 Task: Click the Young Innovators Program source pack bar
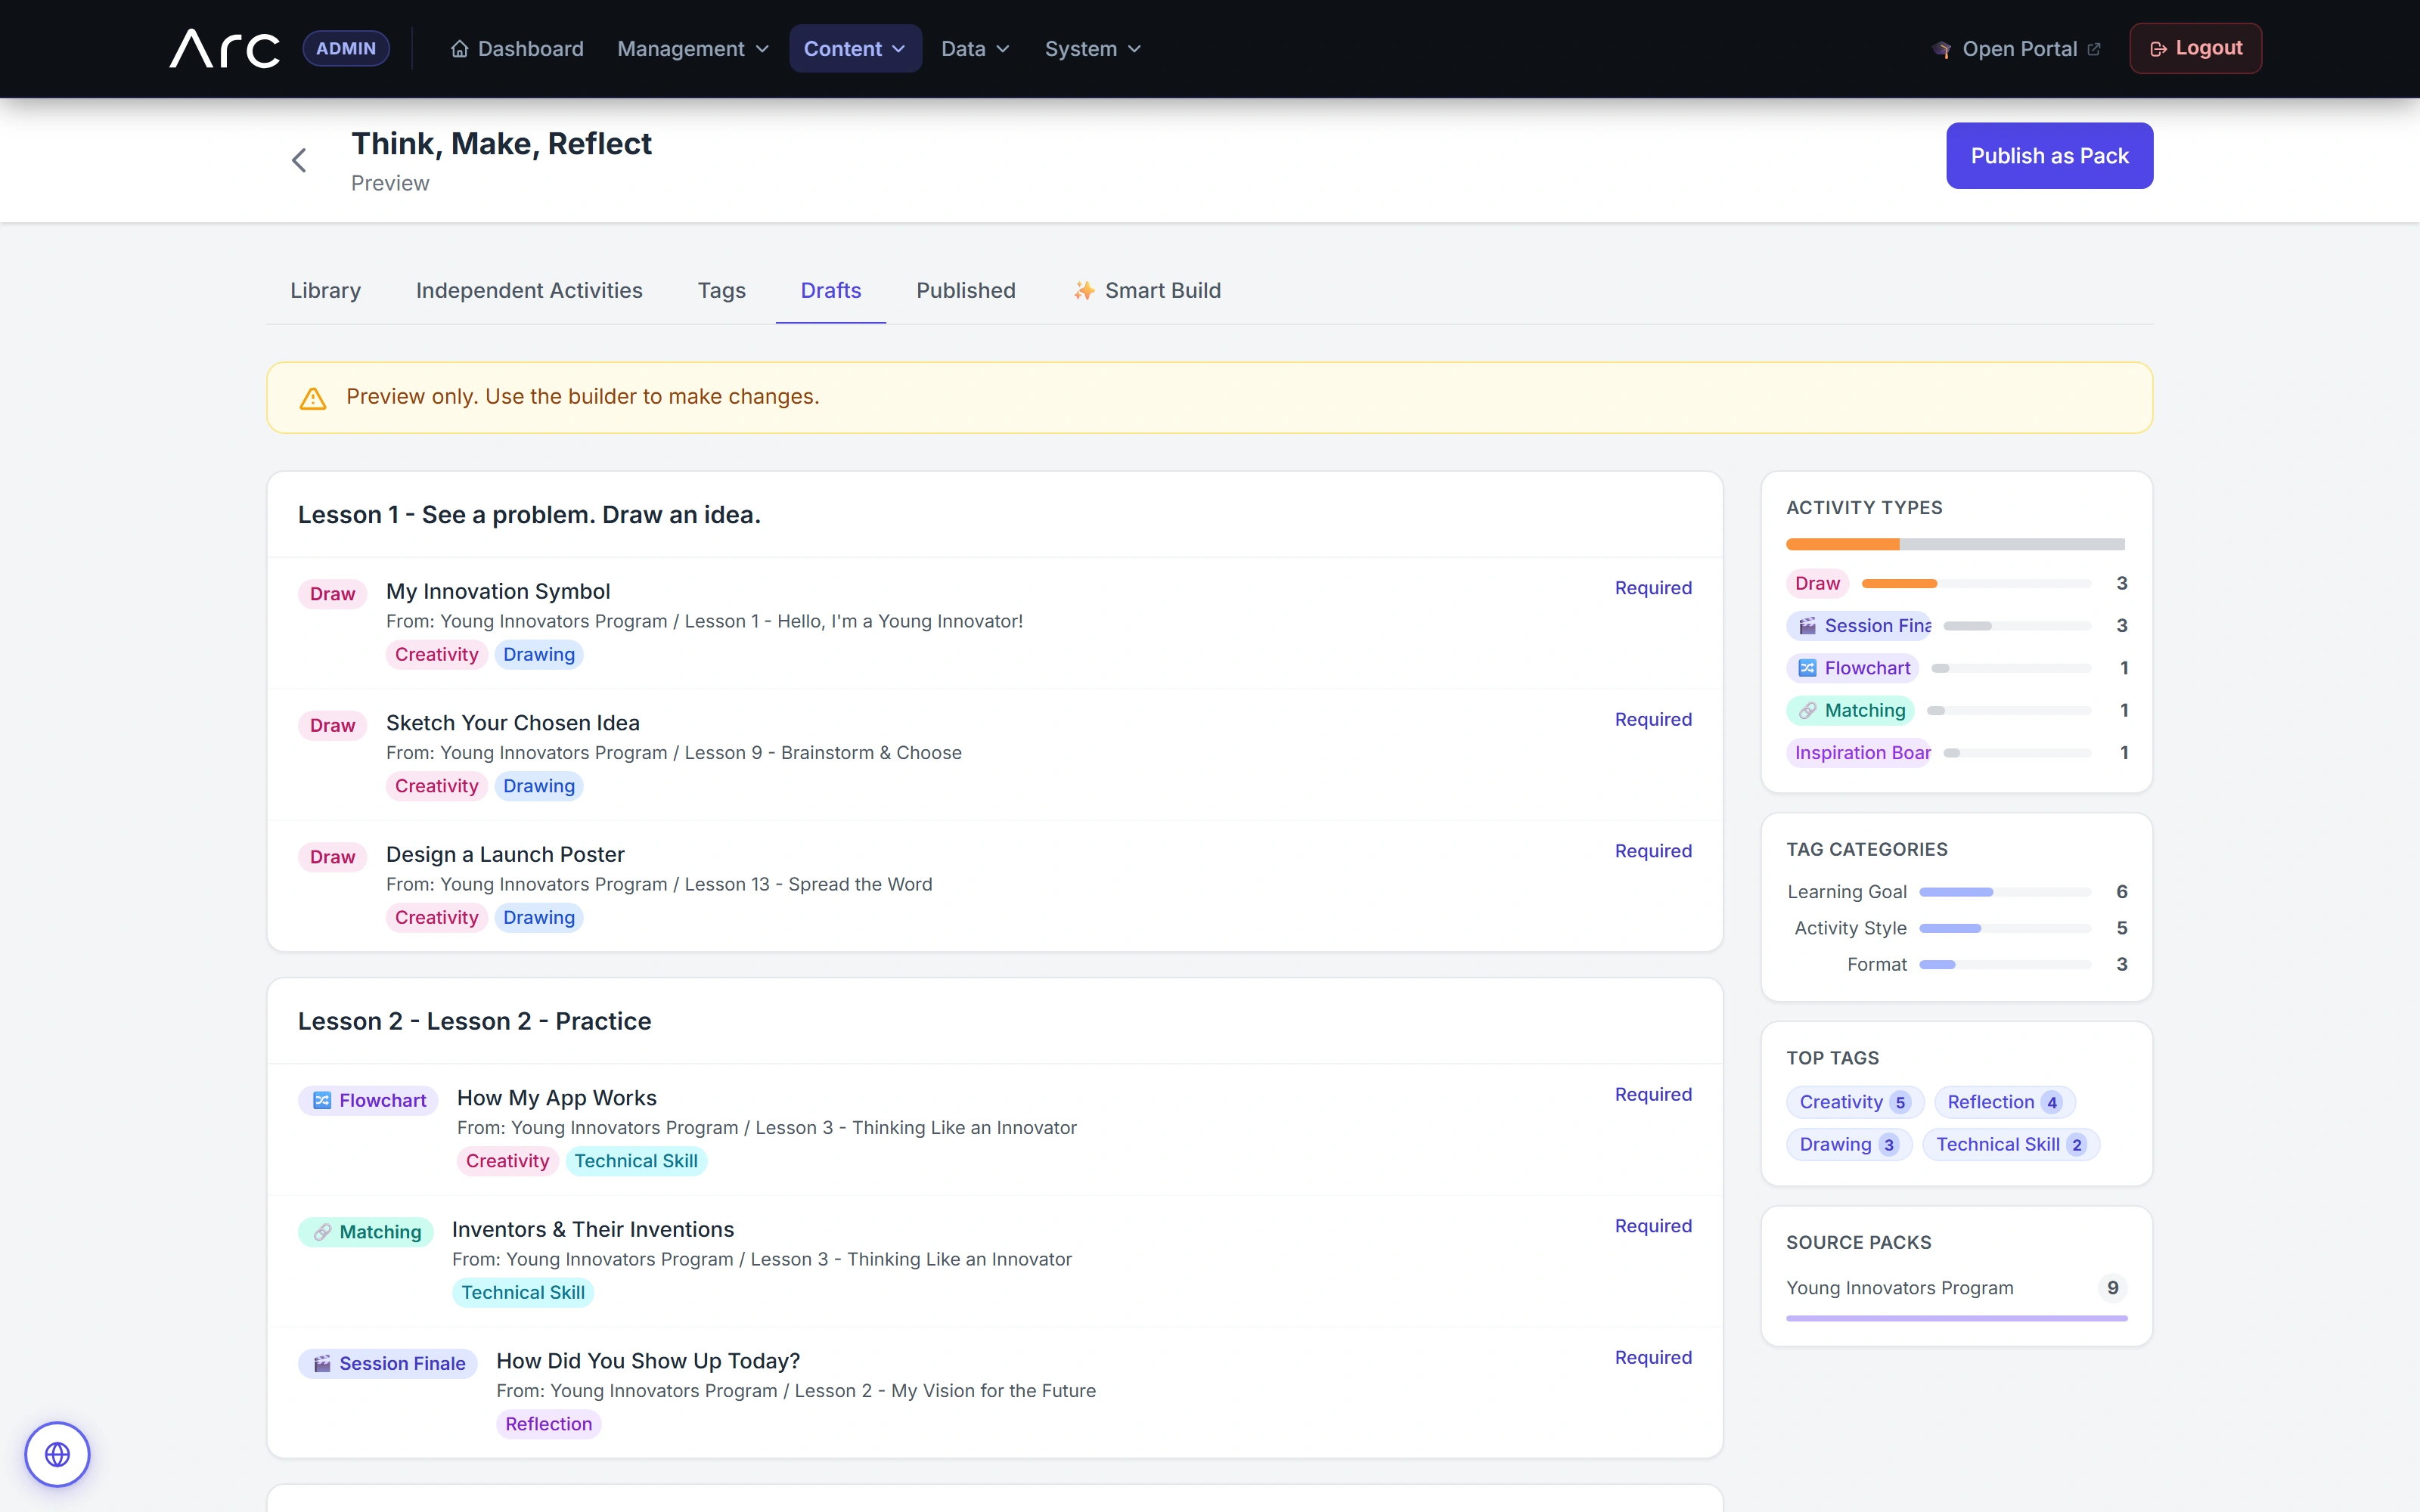[x=1956, y=1319]
